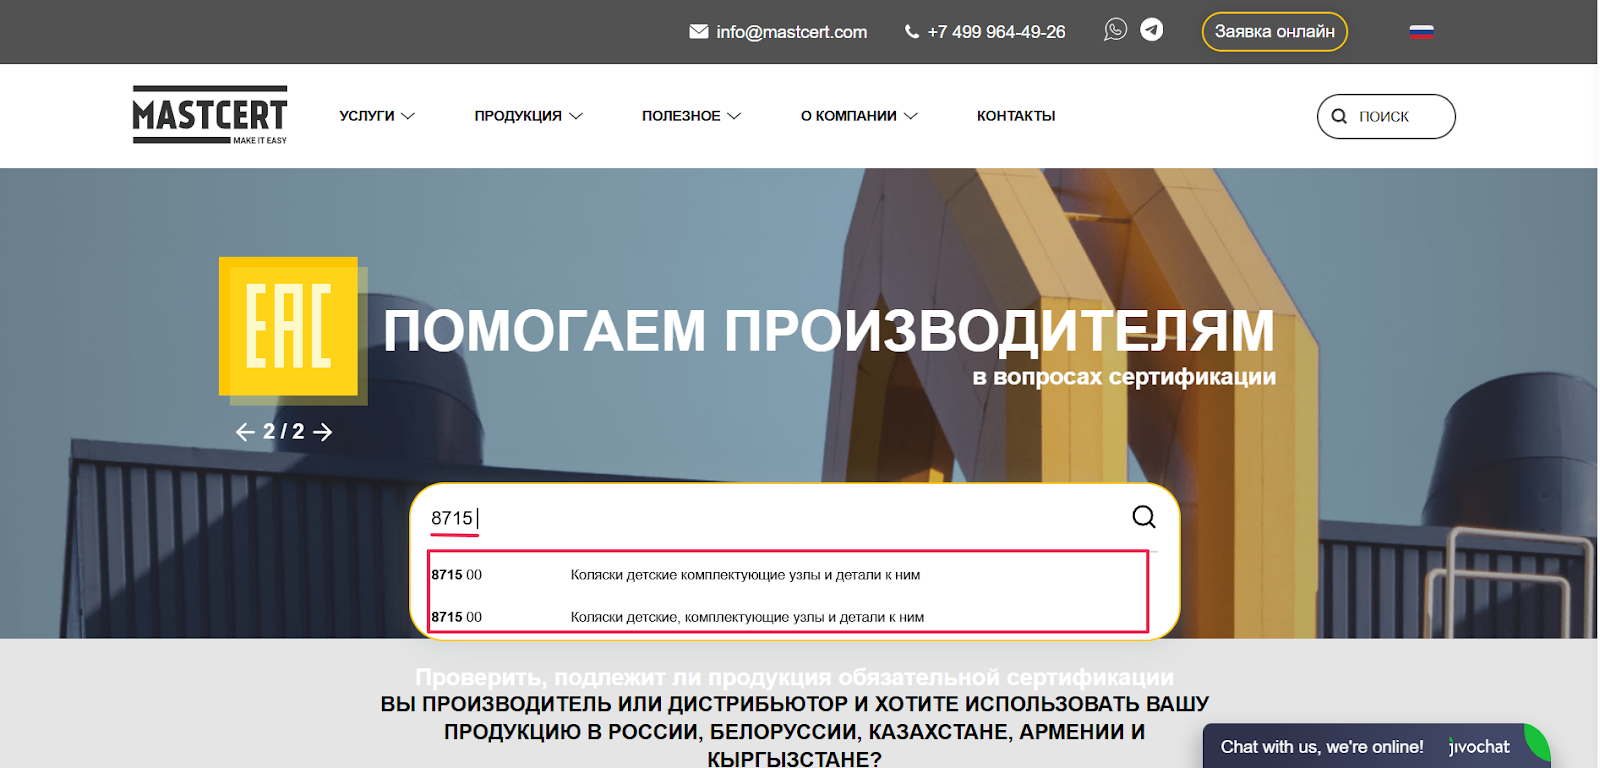The image size is (1600, 768).
Task: Click the magnifier icon in product search box
Action: 1143,517
